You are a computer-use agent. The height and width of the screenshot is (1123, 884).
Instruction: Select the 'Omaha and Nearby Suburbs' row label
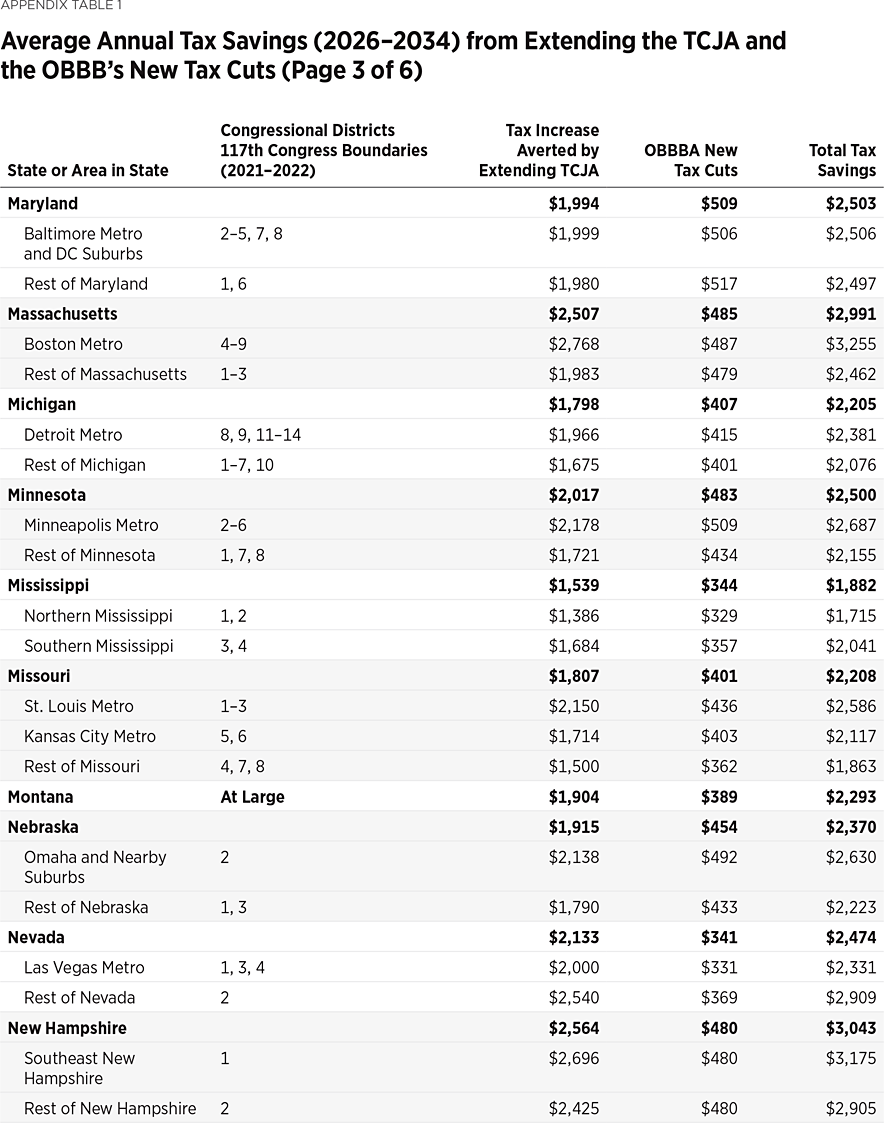[95, 867]
